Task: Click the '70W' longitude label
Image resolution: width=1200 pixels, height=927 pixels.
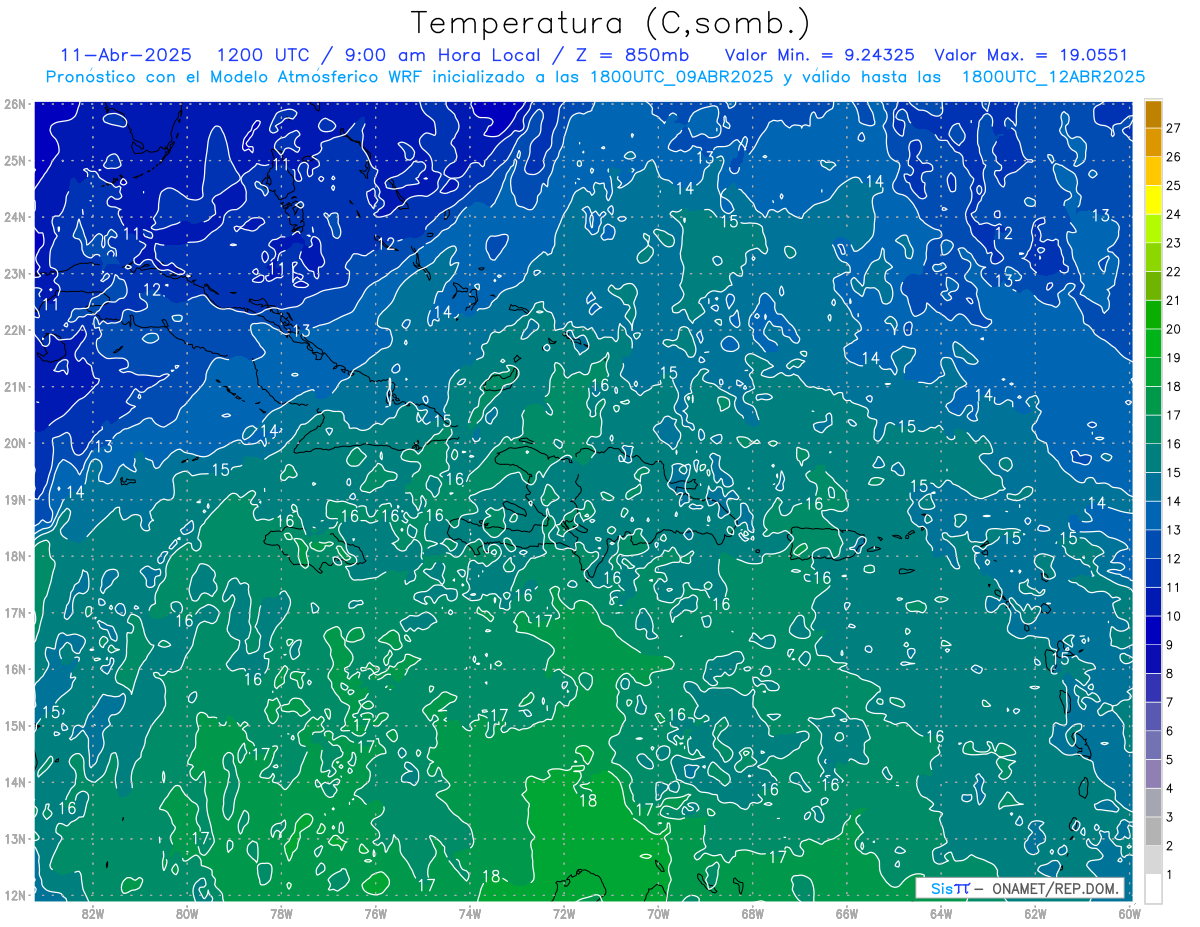Action: (658, 913)
